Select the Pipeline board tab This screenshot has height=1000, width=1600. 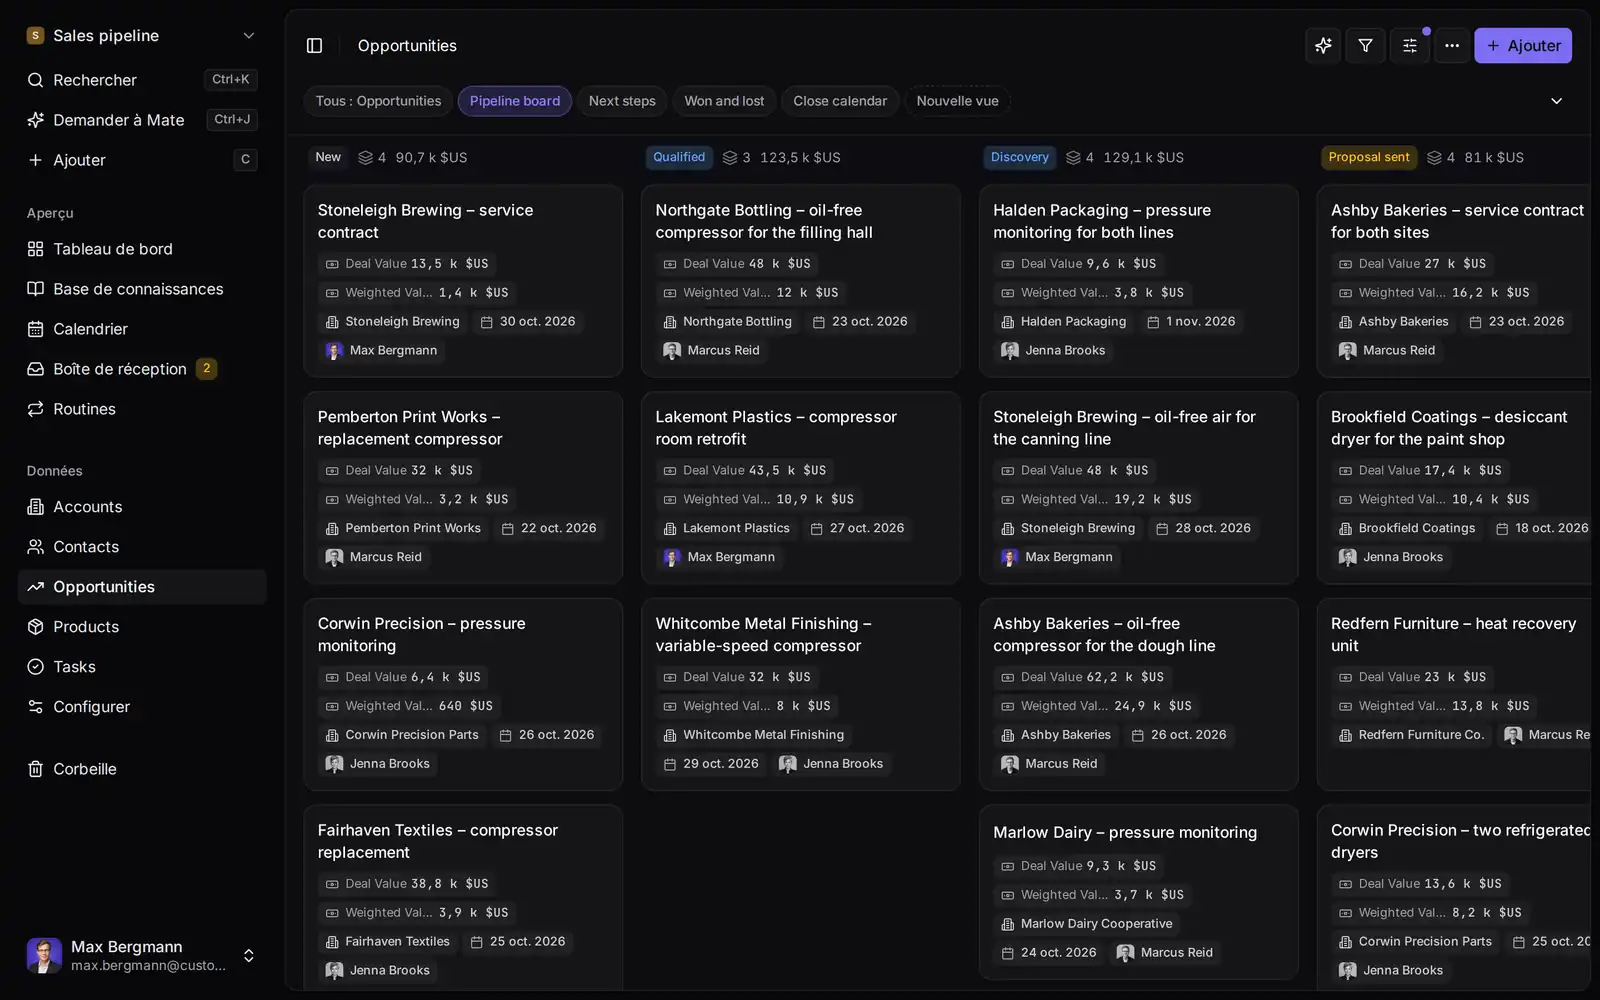click(x=515, y=101)
